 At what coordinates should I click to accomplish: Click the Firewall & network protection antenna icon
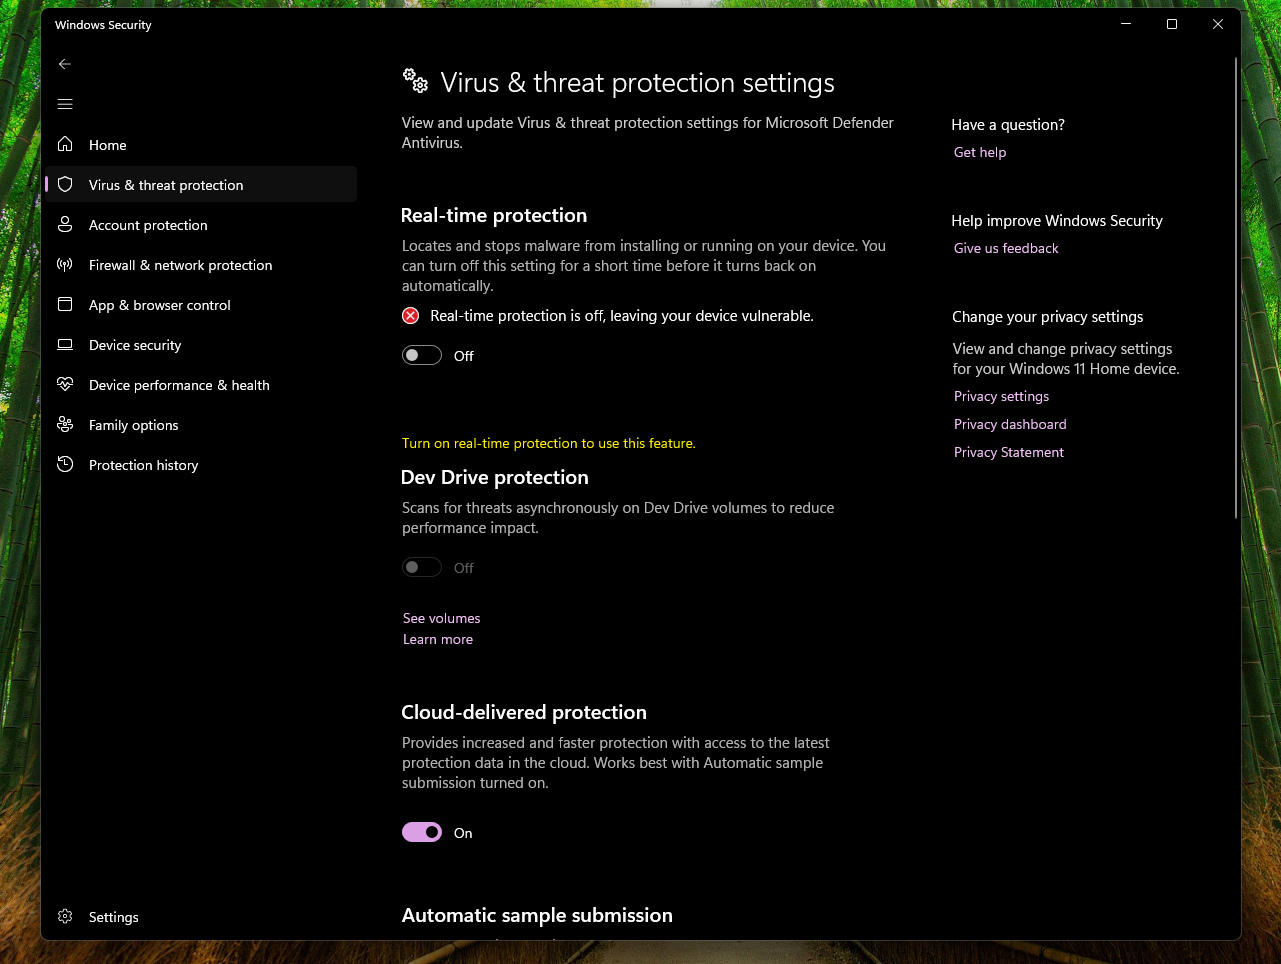[65, 264]
